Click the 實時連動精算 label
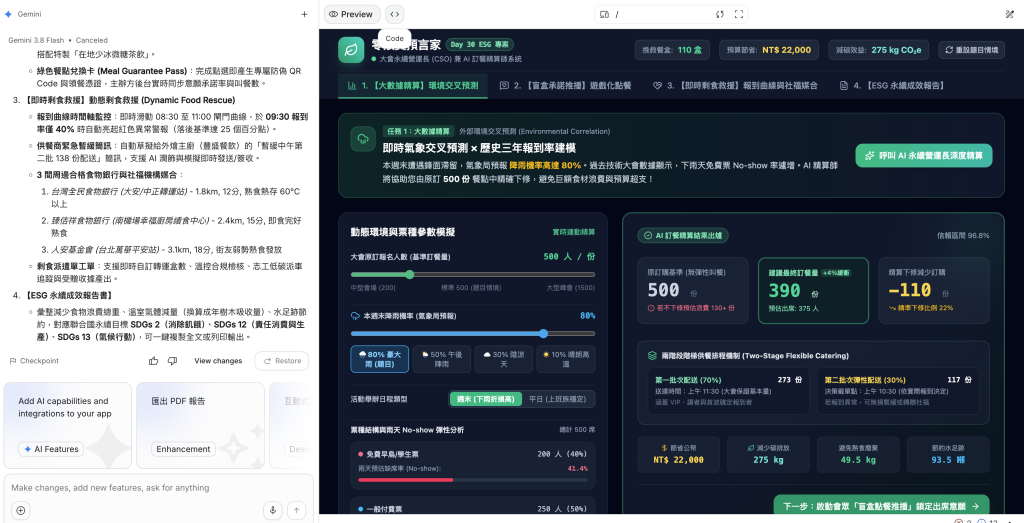Screen dimensions: 1024x523 coord(574,232)
